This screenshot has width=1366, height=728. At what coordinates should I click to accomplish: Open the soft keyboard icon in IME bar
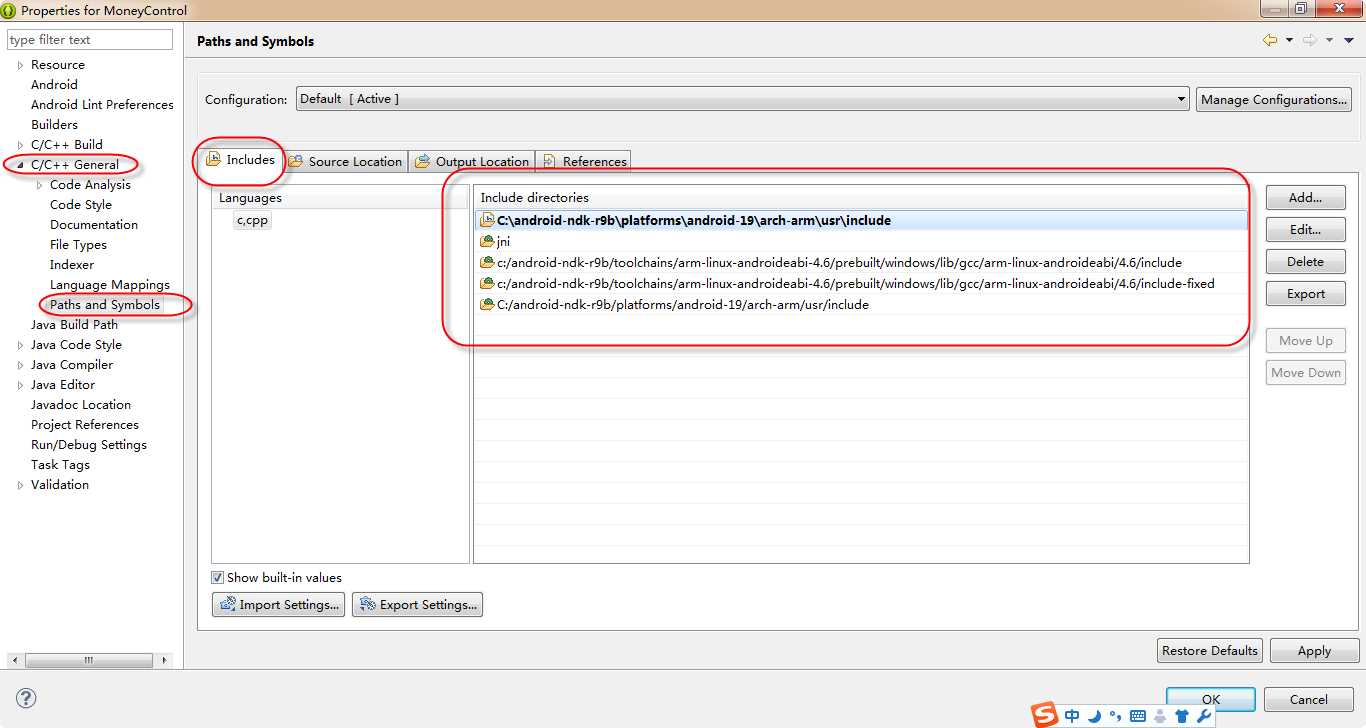(x=1138, y=716)
